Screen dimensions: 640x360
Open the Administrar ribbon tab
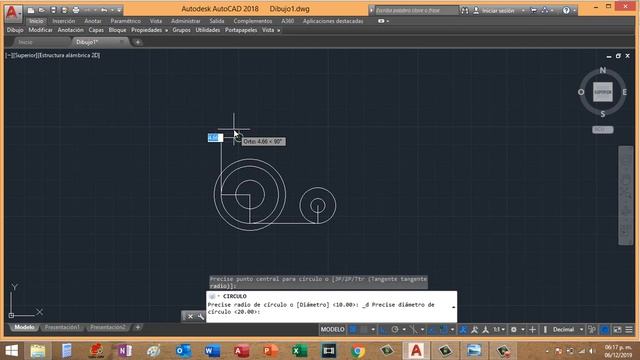click(x=185, y=21)
